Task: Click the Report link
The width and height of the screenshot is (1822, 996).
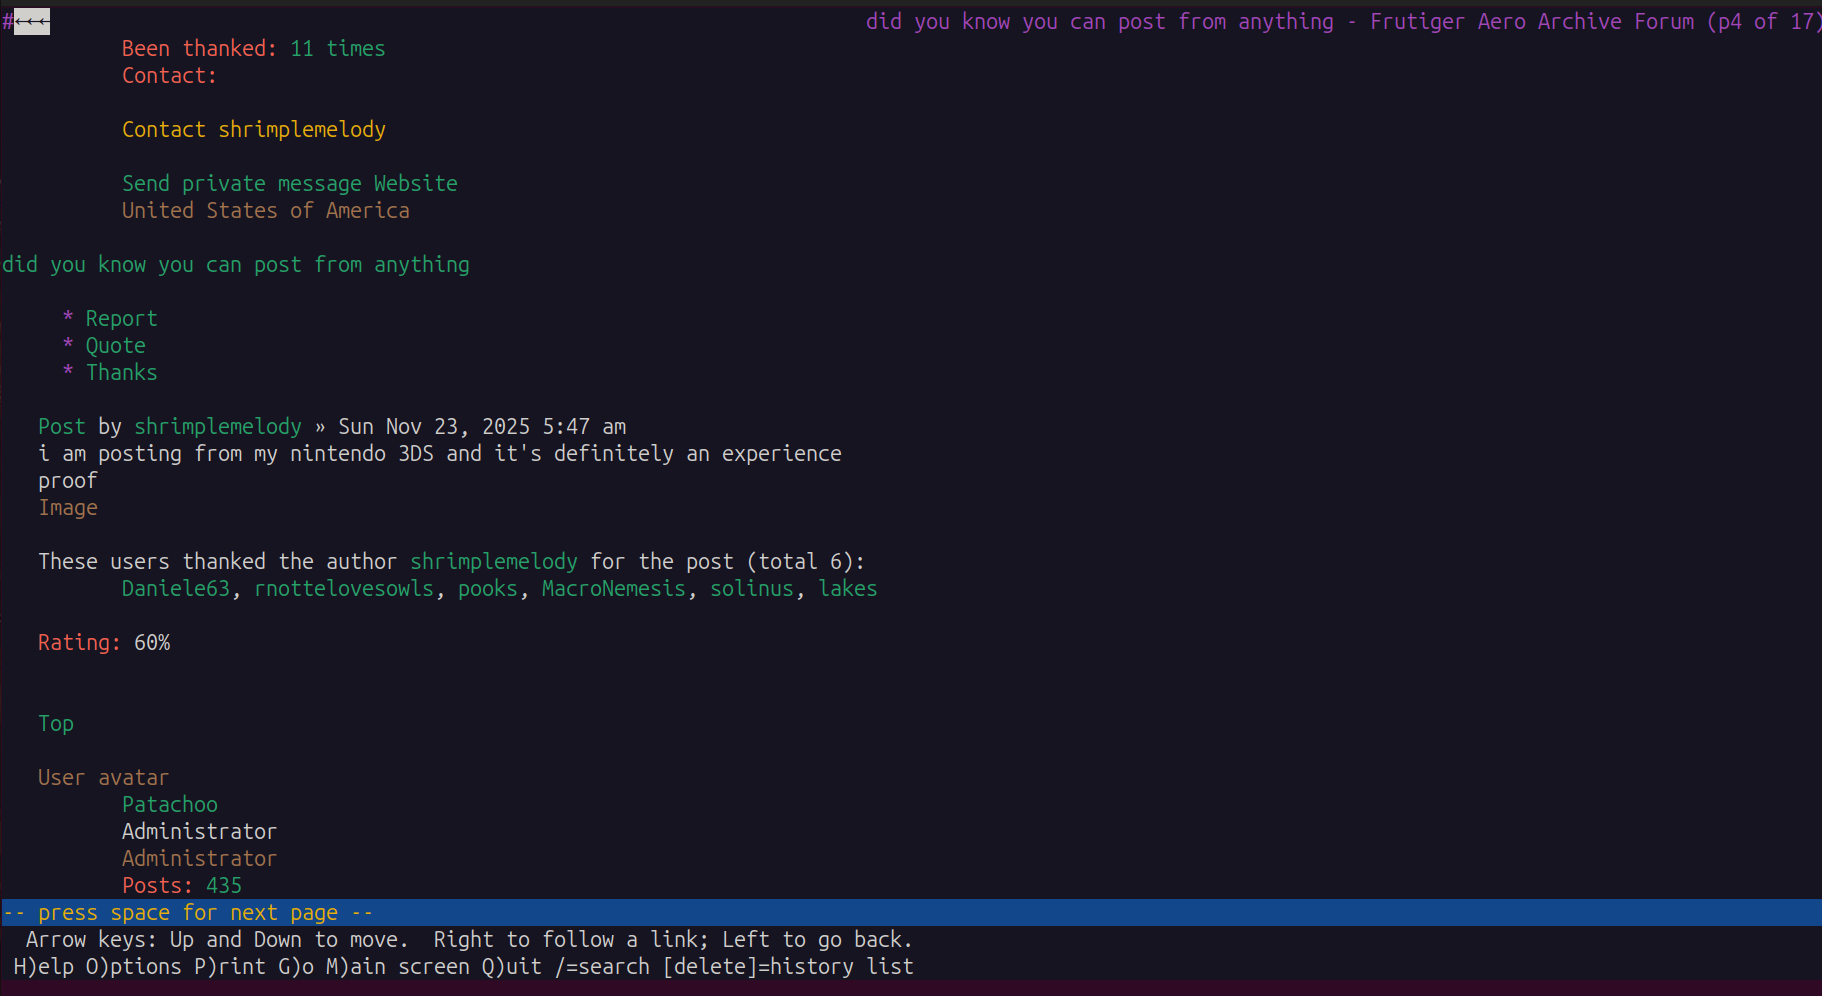Action: 121,319
